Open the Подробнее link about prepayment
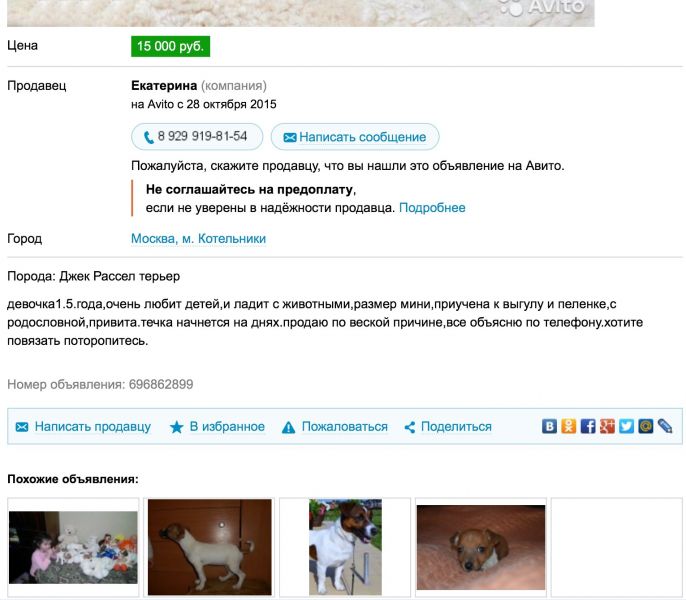Image resolution: width=686 pixels, height=600 pixels. (x=432, y=207)
